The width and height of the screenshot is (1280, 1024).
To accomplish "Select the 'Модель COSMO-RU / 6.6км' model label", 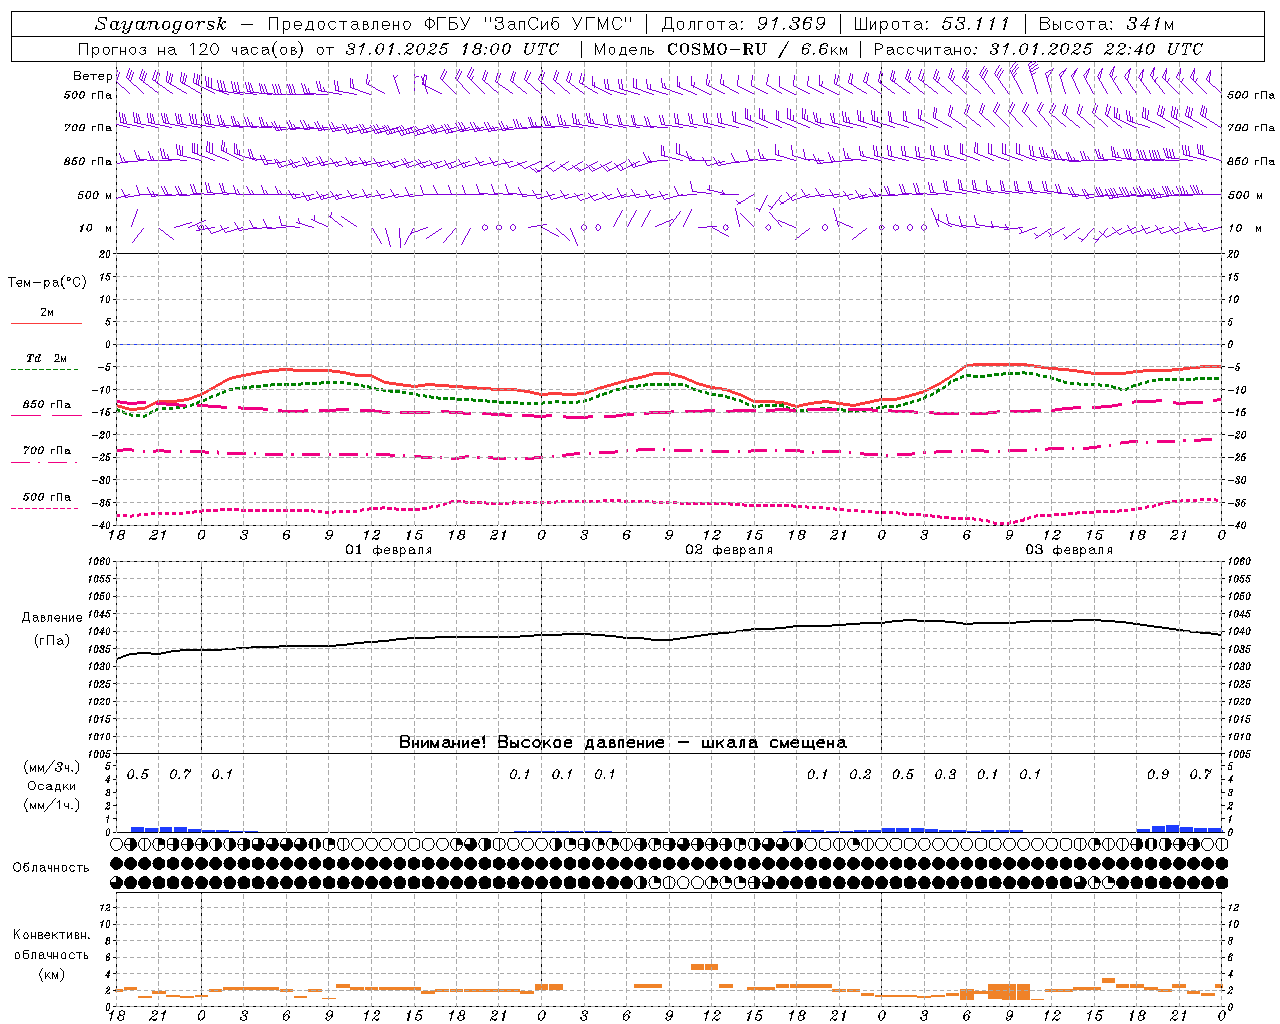I will [721, 49].
